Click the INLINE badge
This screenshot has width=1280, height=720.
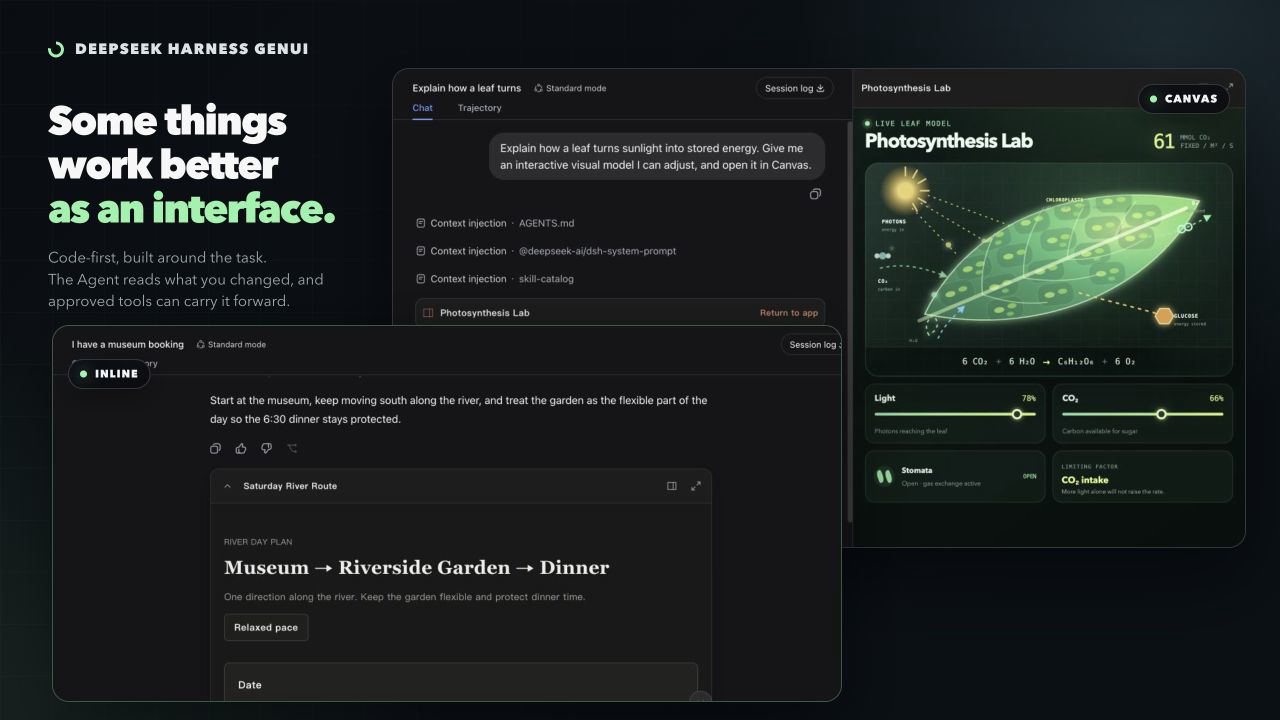click(110, 374)
